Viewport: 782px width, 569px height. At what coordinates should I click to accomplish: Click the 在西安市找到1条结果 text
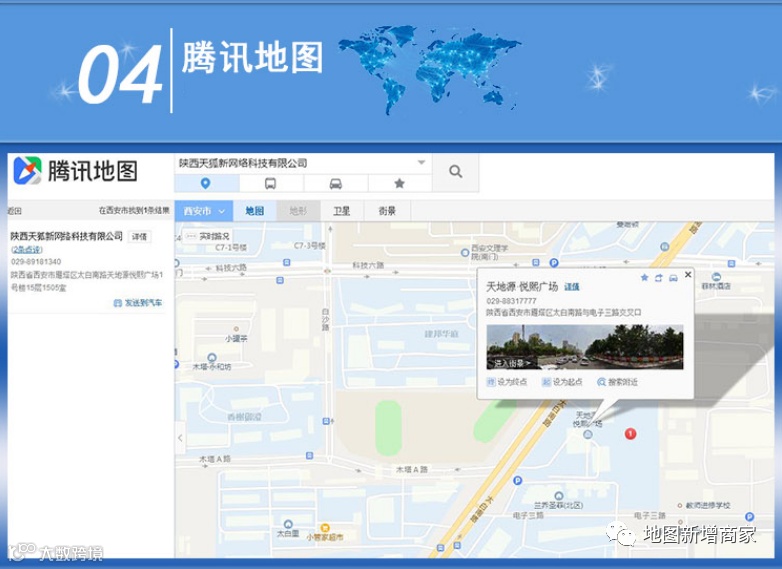pyautogui.click(x=134, y=210)
